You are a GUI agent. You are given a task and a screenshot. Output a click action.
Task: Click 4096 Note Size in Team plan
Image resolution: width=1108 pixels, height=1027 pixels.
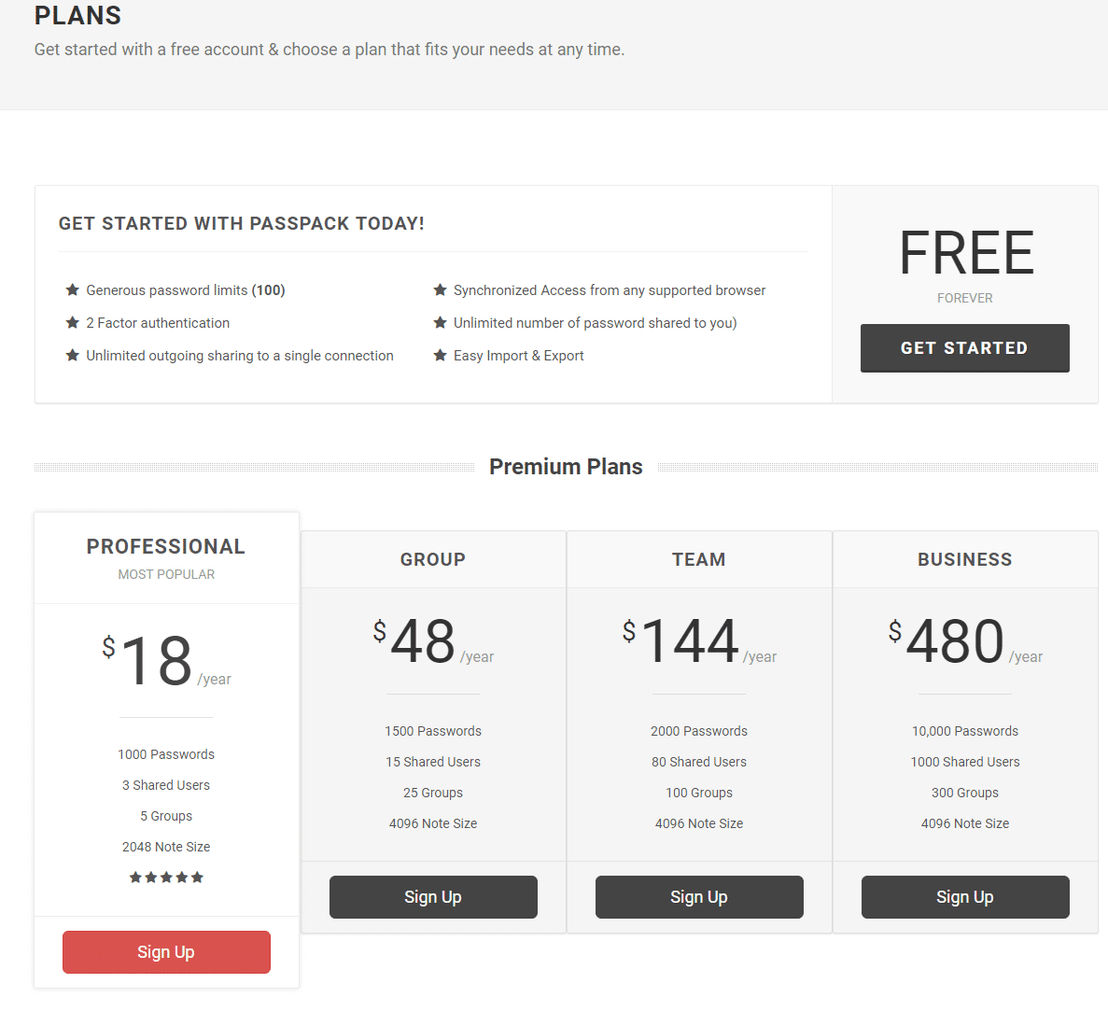pos(699,823)
